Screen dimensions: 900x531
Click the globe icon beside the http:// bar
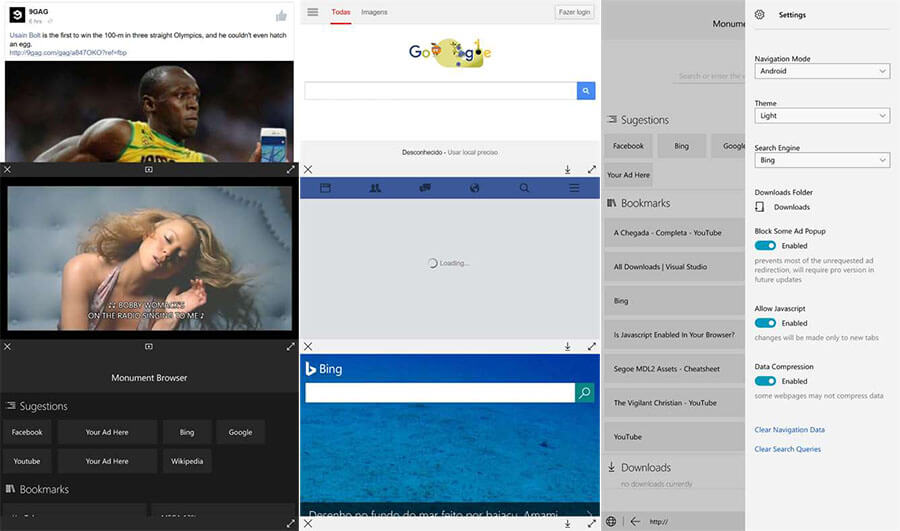[x=611, y=521]
